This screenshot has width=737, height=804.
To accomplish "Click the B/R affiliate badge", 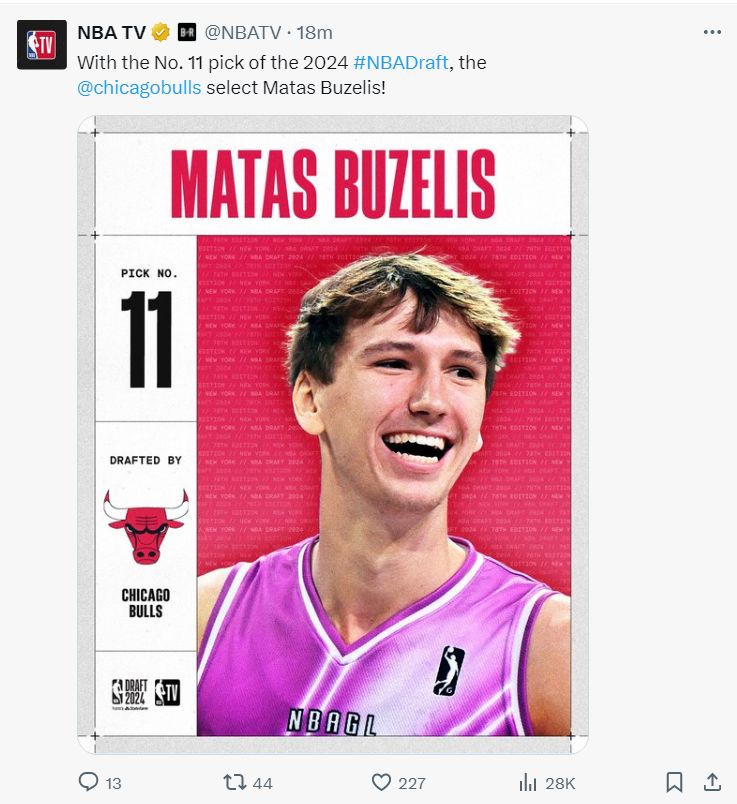I will click(187, 32).
